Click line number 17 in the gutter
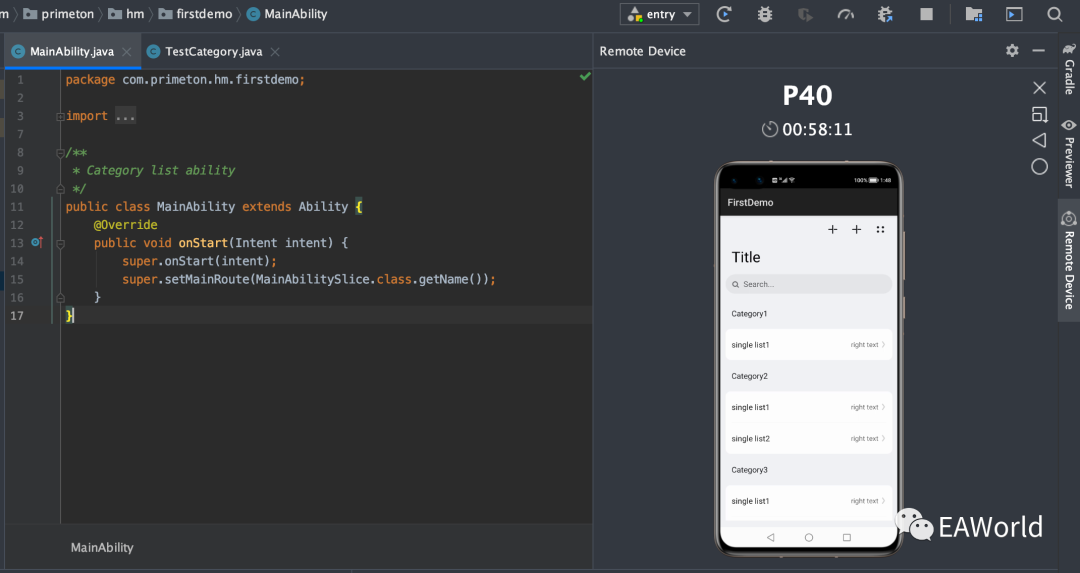 17,315
